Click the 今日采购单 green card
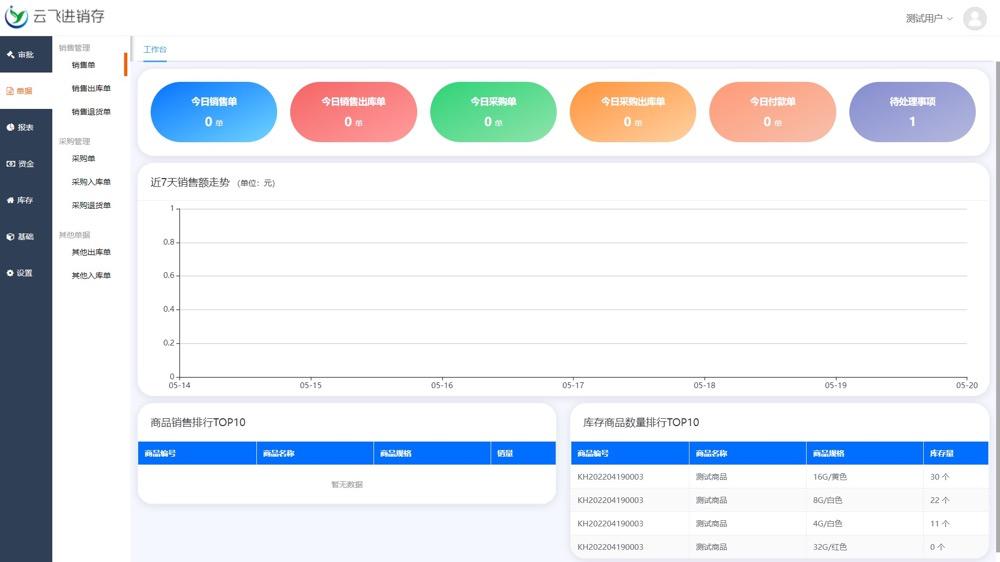1000x562 pixels. tap(493, 112)
